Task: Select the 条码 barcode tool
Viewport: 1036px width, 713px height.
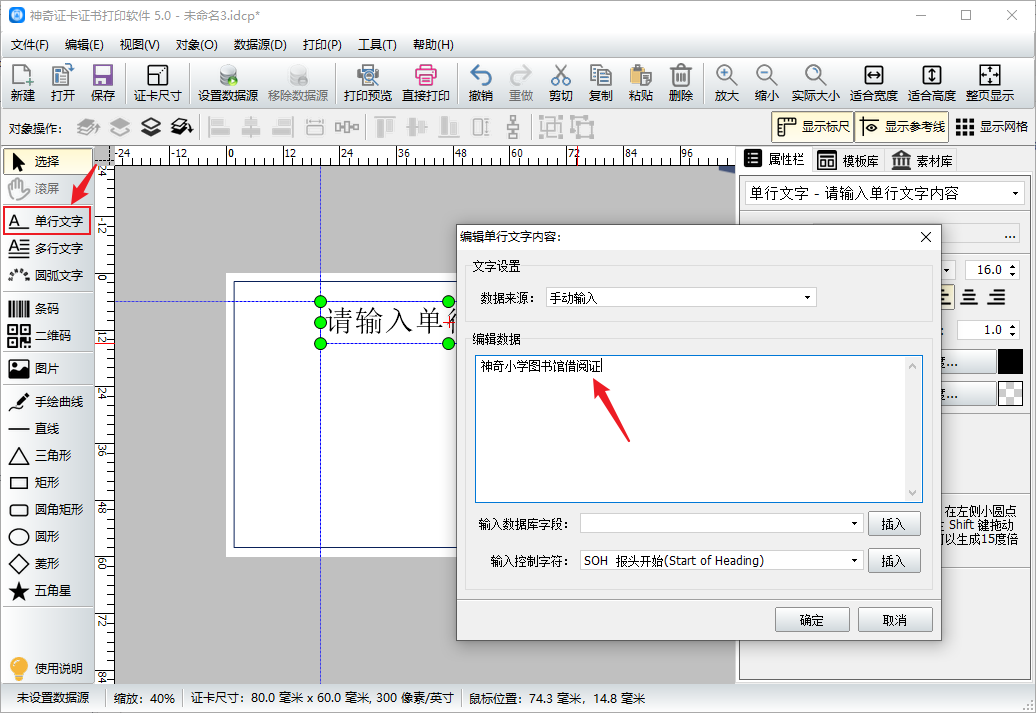Action: click(46, 309)
